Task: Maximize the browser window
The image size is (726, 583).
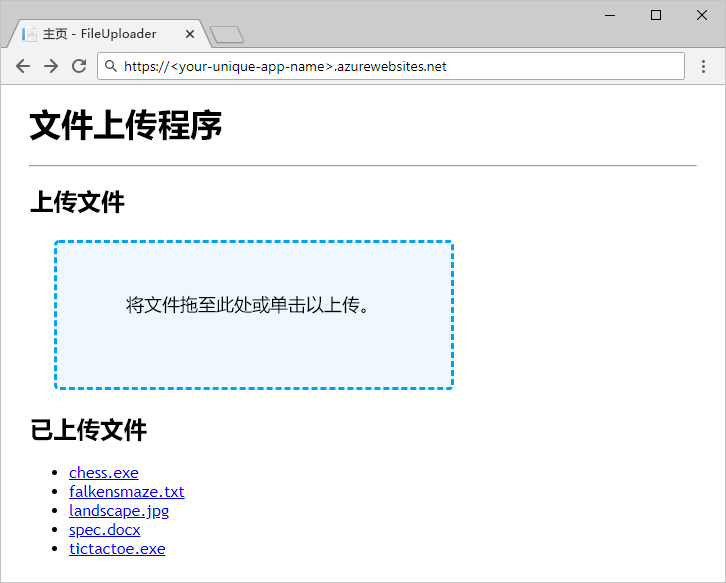Action: click(656, 15)
